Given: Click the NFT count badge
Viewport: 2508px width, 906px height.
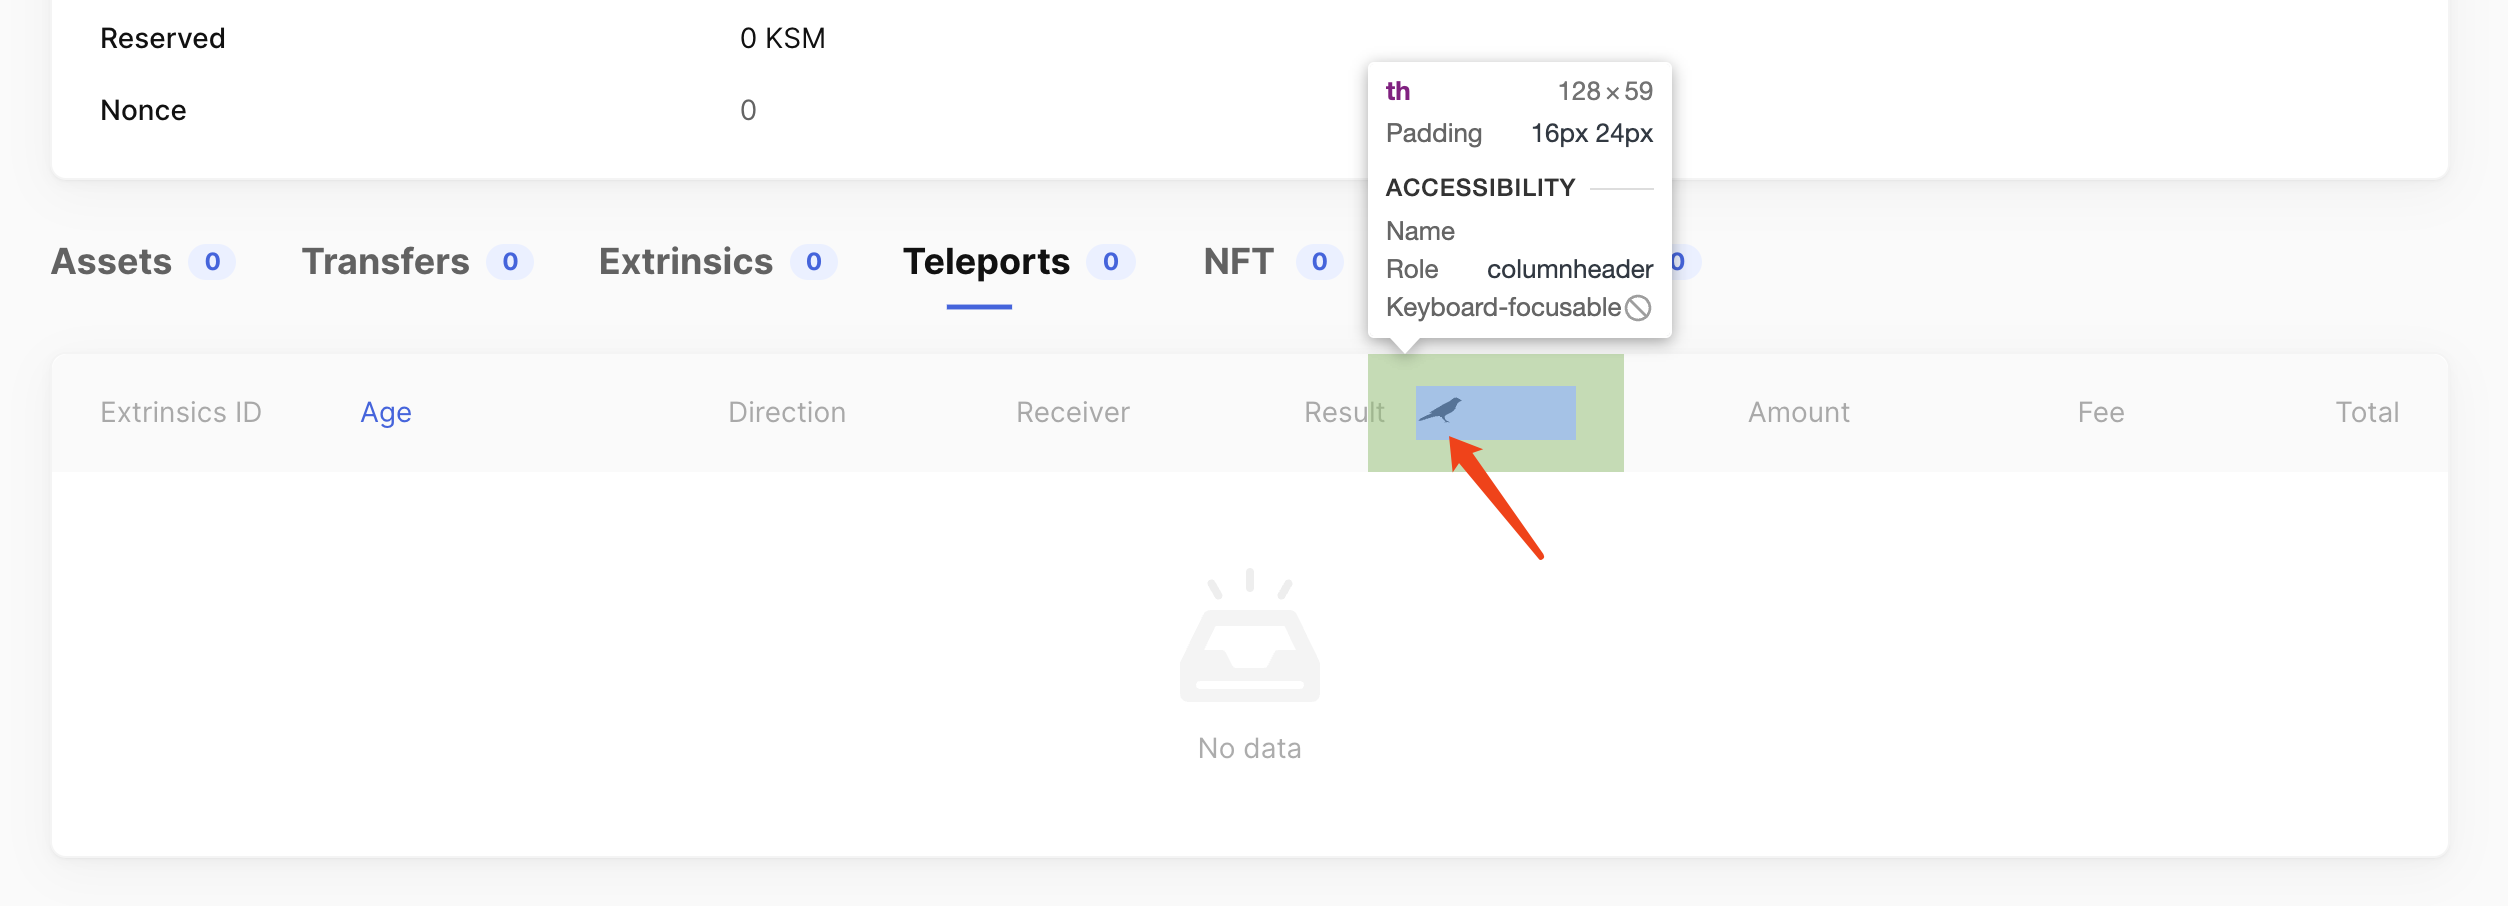Looking at the screenshot, I should [1320, 262].
